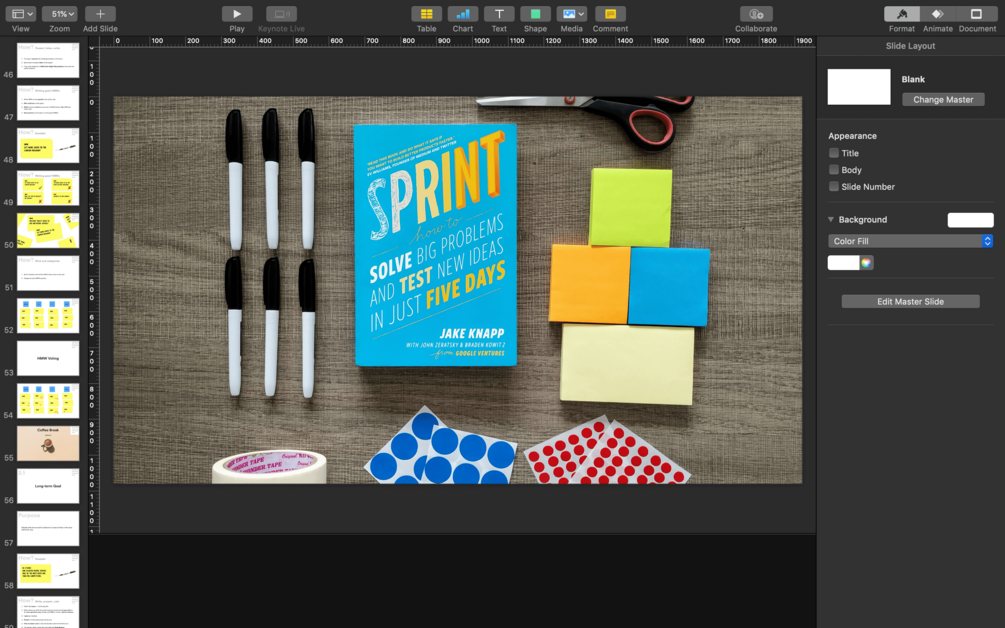
Task: Open the Color Fill dropdown
Action: pyautogui.click(x=911, y=241)
